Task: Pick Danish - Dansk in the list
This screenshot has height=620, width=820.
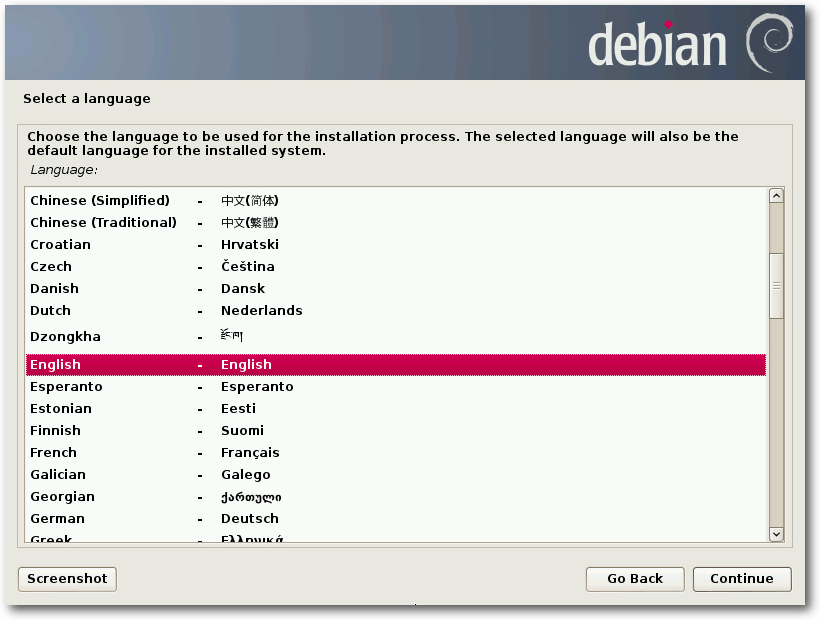Action: pyautogui.click(x=396, y=289)
